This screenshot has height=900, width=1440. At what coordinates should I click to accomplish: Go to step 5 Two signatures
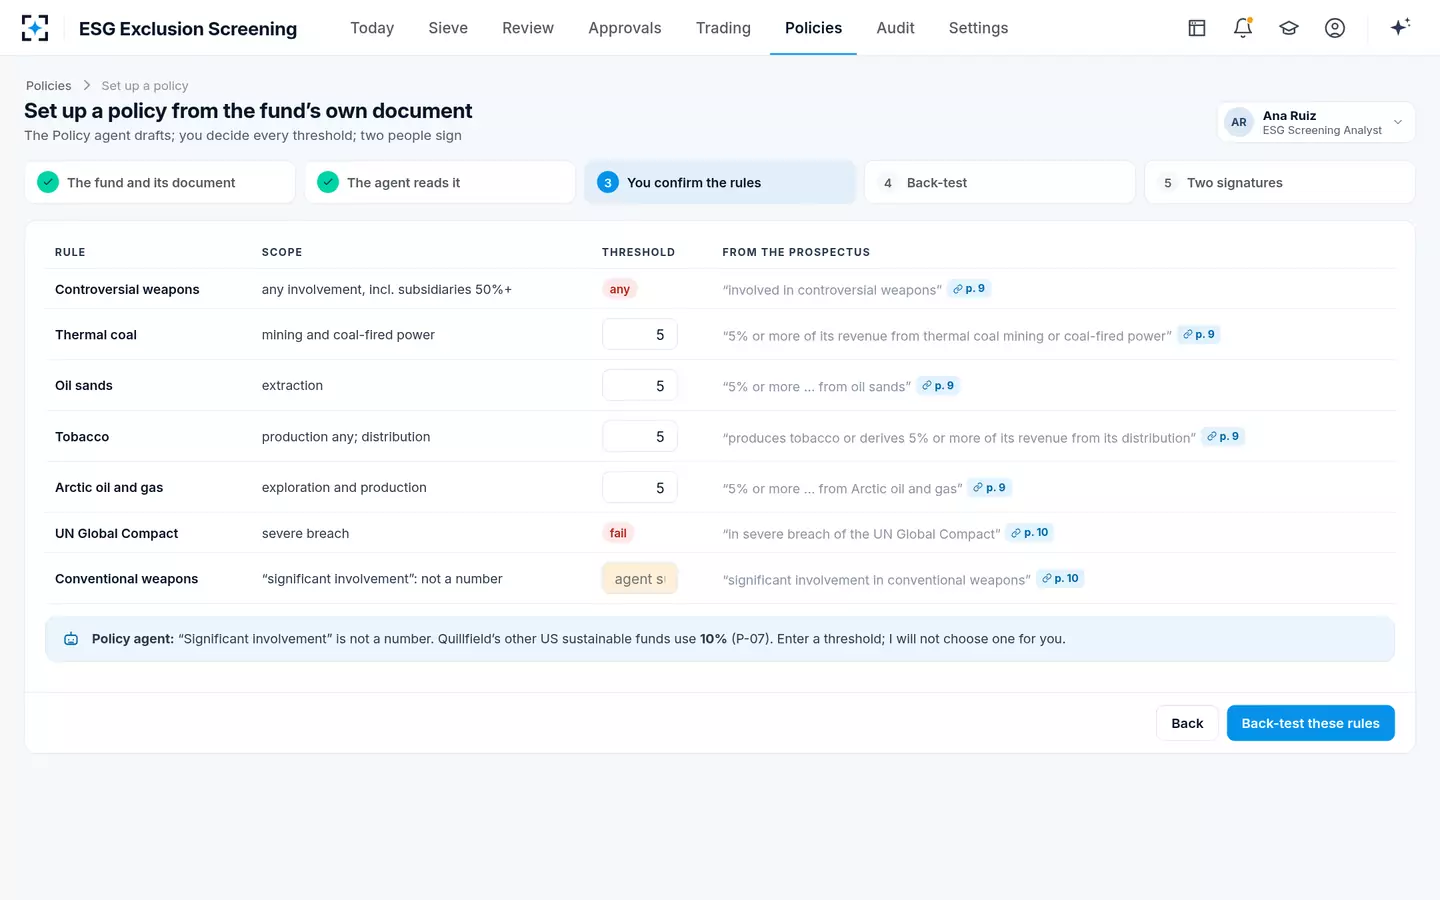click(1280, 182)
